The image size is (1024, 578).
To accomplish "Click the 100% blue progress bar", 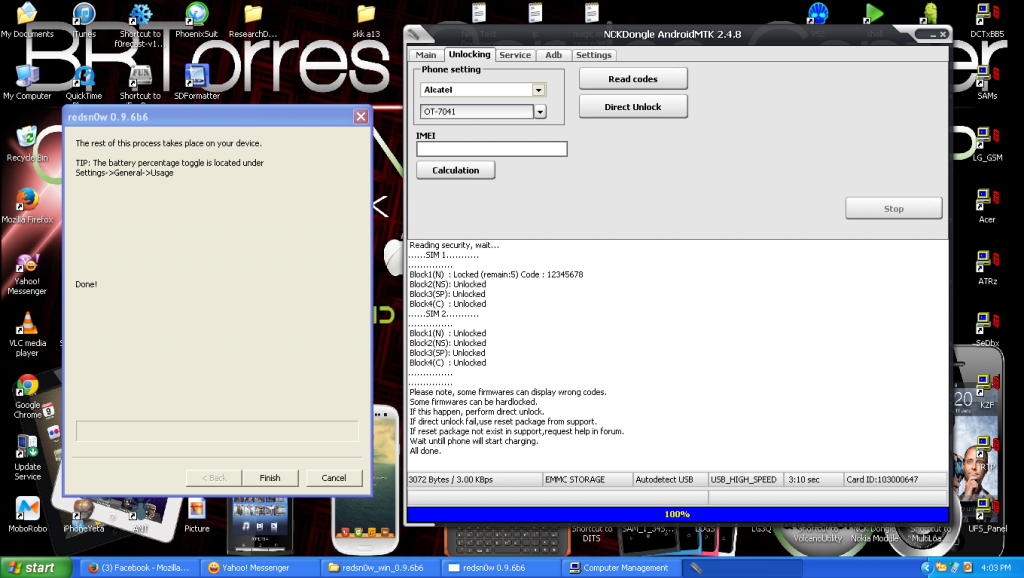I will [x=677, y=514].
